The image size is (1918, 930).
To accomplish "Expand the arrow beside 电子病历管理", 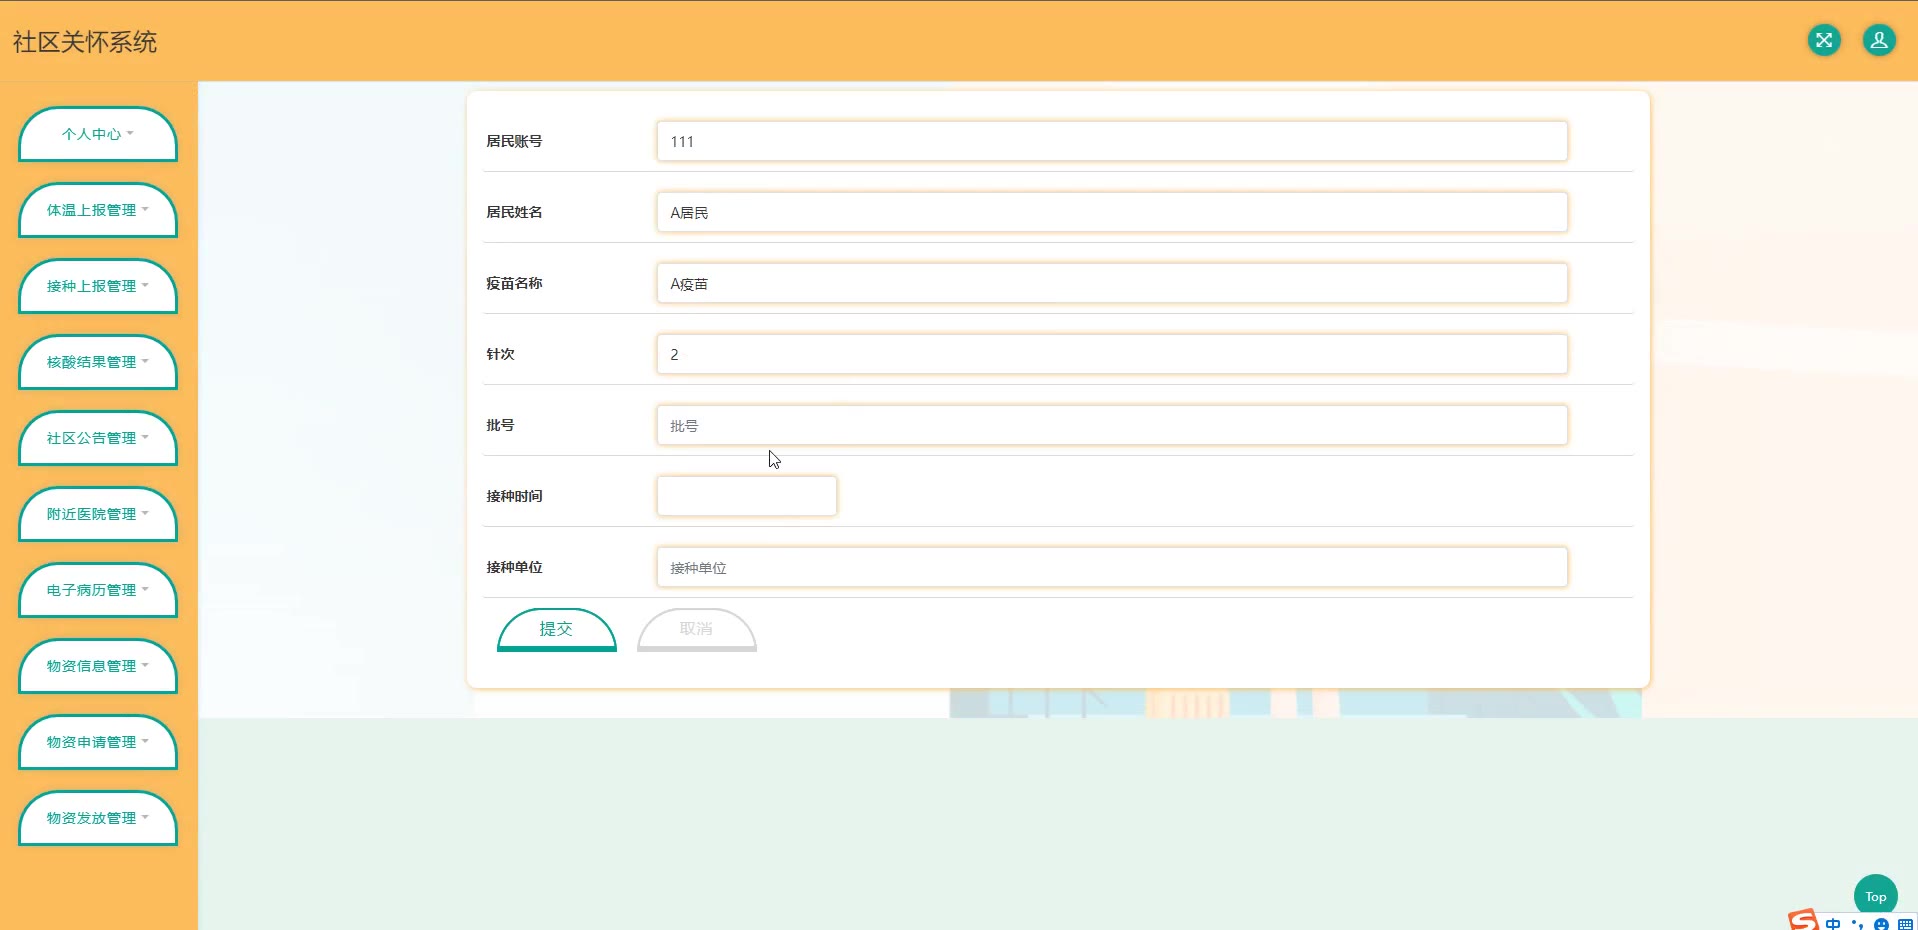I will [145, 589].
